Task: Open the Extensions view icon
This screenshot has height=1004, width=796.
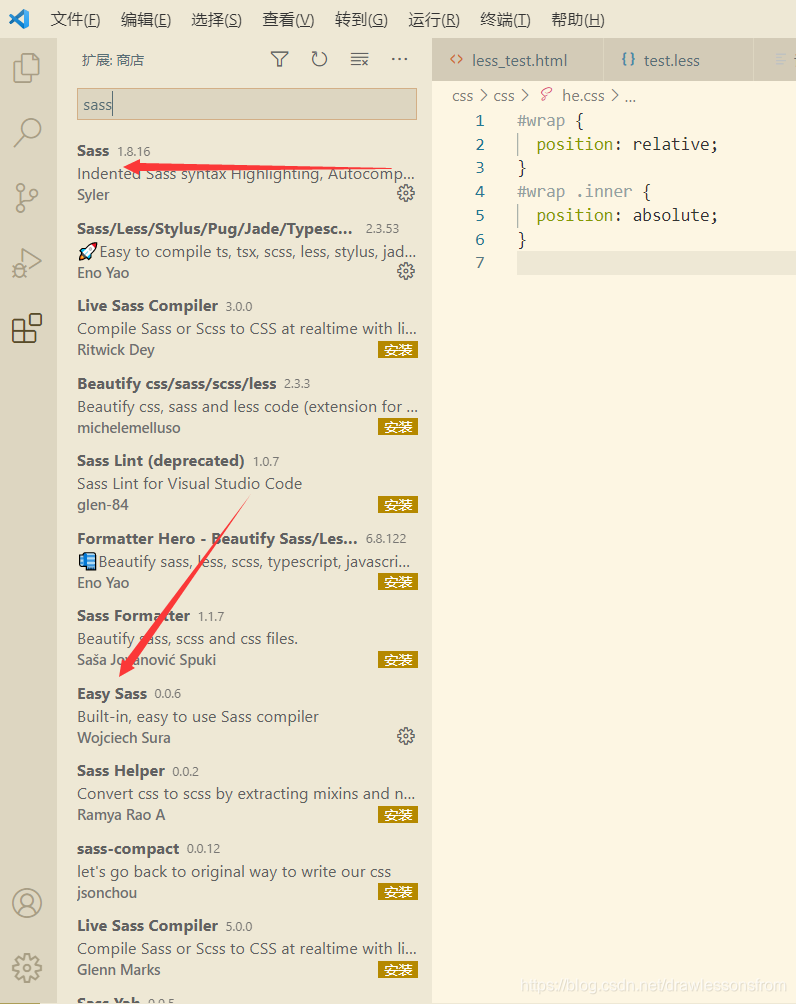Action: tap(27, 328)
